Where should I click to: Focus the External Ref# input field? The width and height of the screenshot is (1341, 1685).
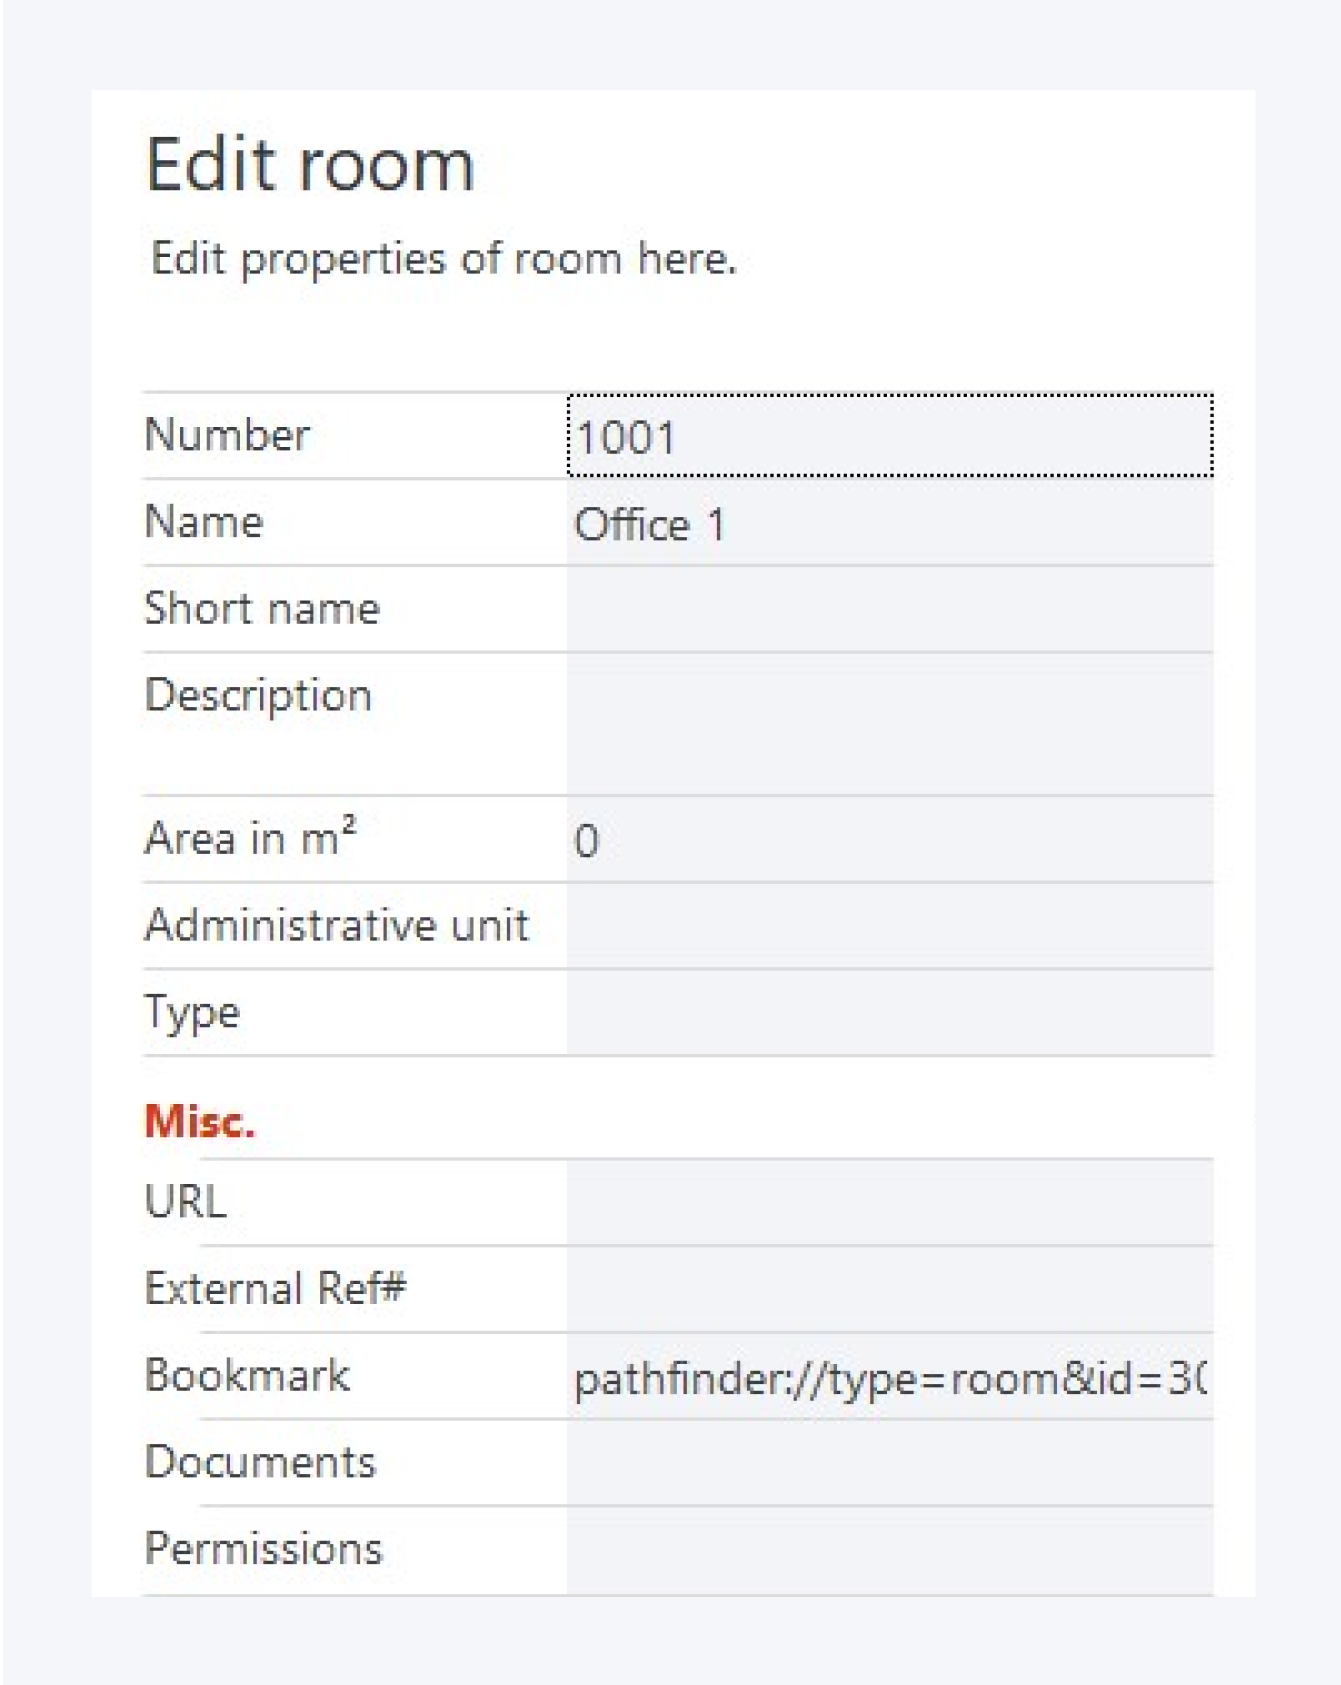(x=889, y=1289)
